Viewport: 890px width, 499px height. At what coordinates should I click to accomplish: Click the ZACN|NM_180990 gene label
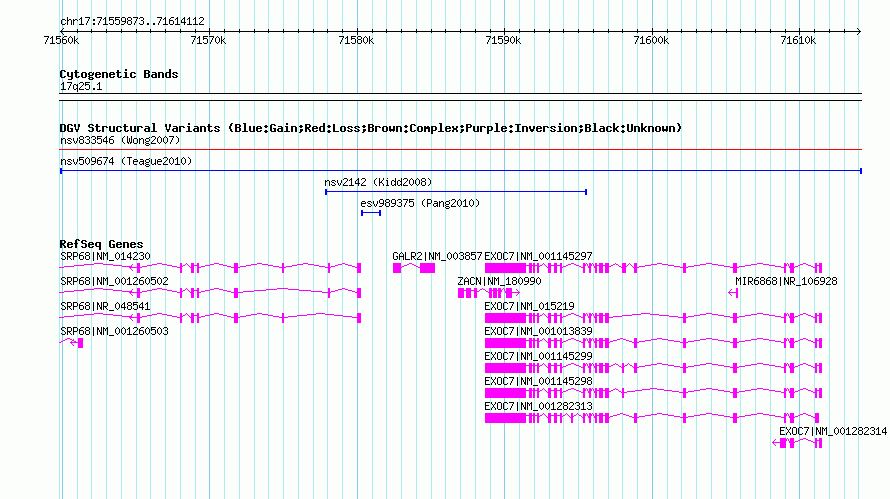(499, 281)
